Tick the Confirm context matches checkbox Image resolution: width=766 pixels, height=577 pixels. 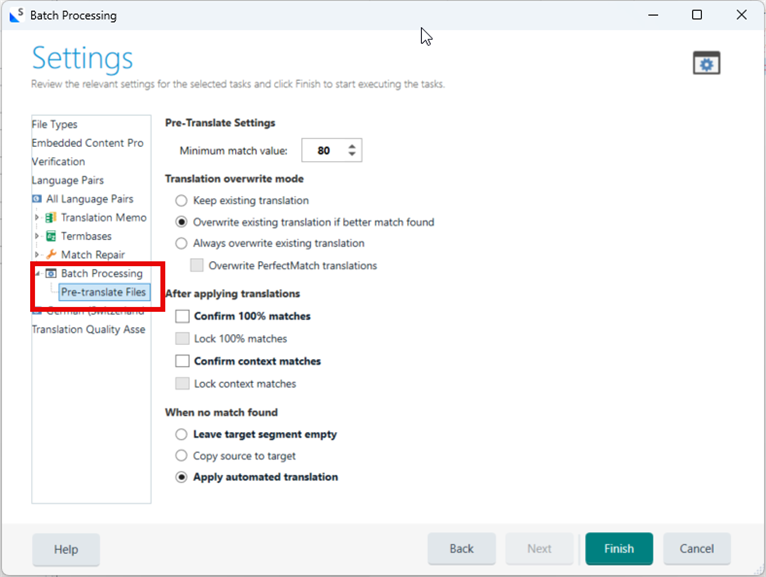tap(182, 361)
